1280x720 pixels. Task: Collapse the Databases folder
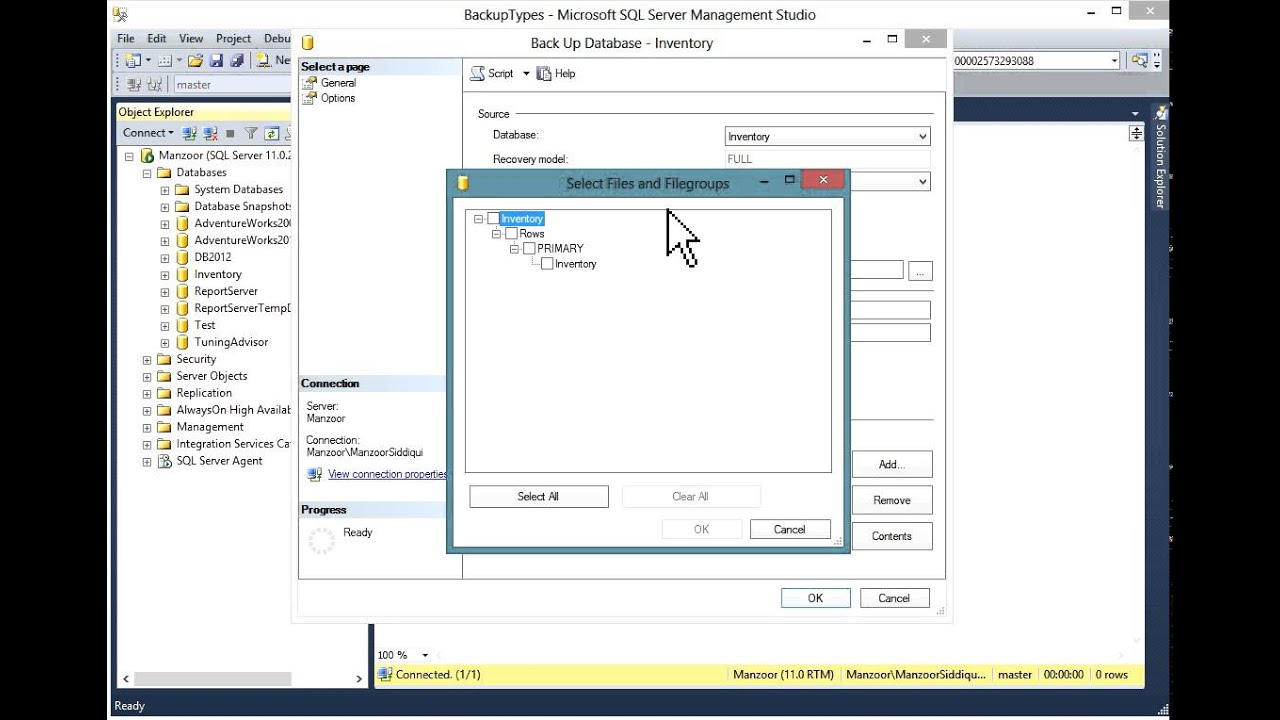[x=147, y=173]
